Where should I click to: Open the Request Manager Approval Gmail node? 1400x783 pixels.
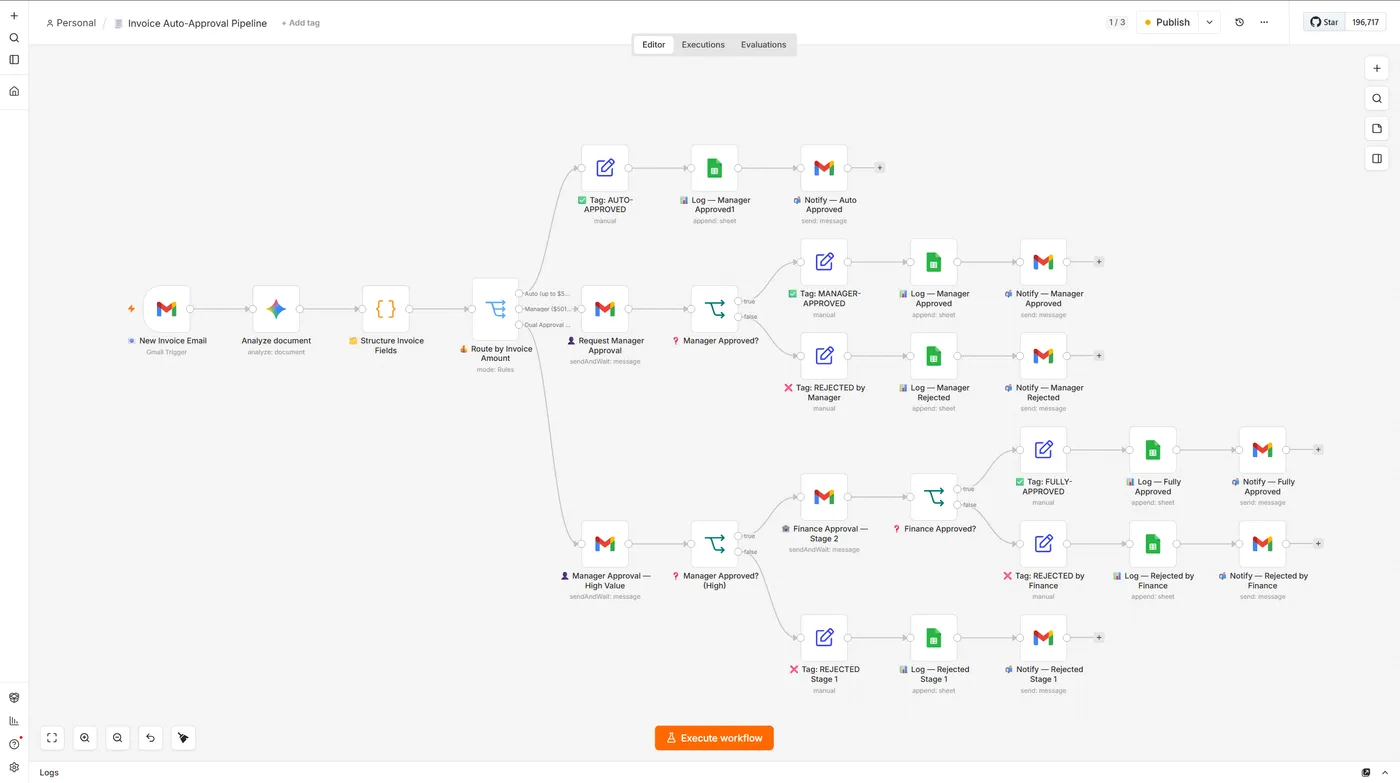(605, 309)
